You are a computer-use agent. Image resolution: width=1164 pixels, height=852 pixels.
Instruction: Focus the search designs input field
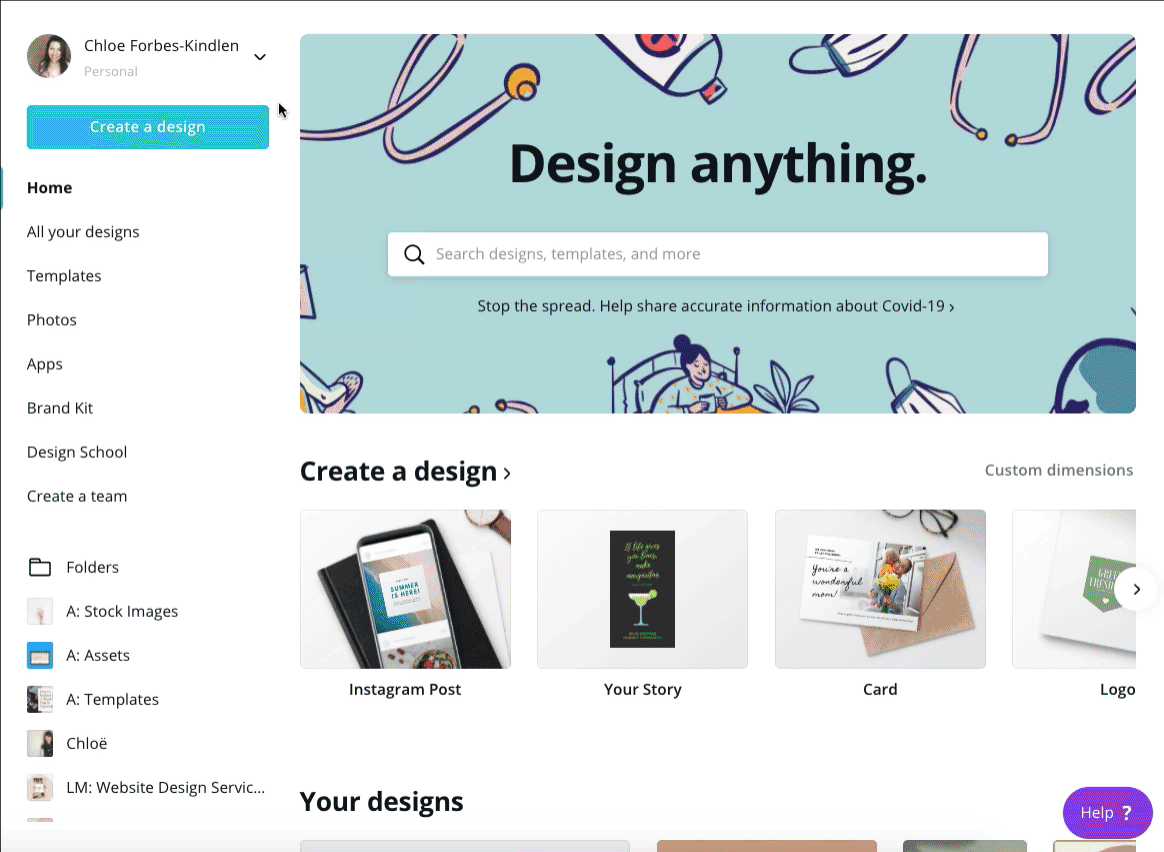(x=718, y=255)
